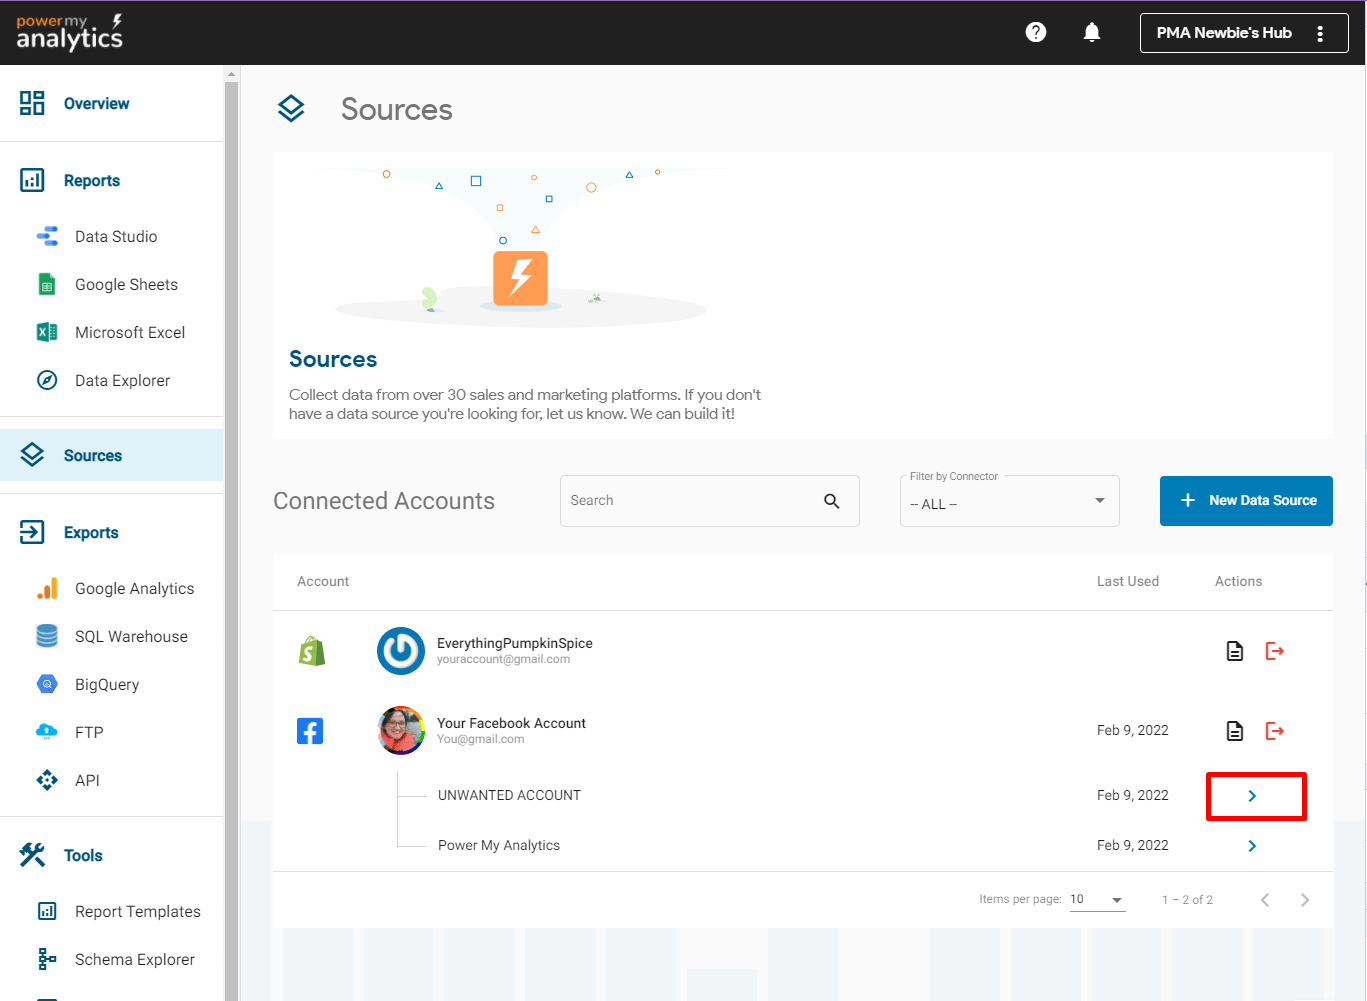The height and width of the screenshot is (1001, 1367).
Task: Open Report Templates tool
Action: pos(138,911)
